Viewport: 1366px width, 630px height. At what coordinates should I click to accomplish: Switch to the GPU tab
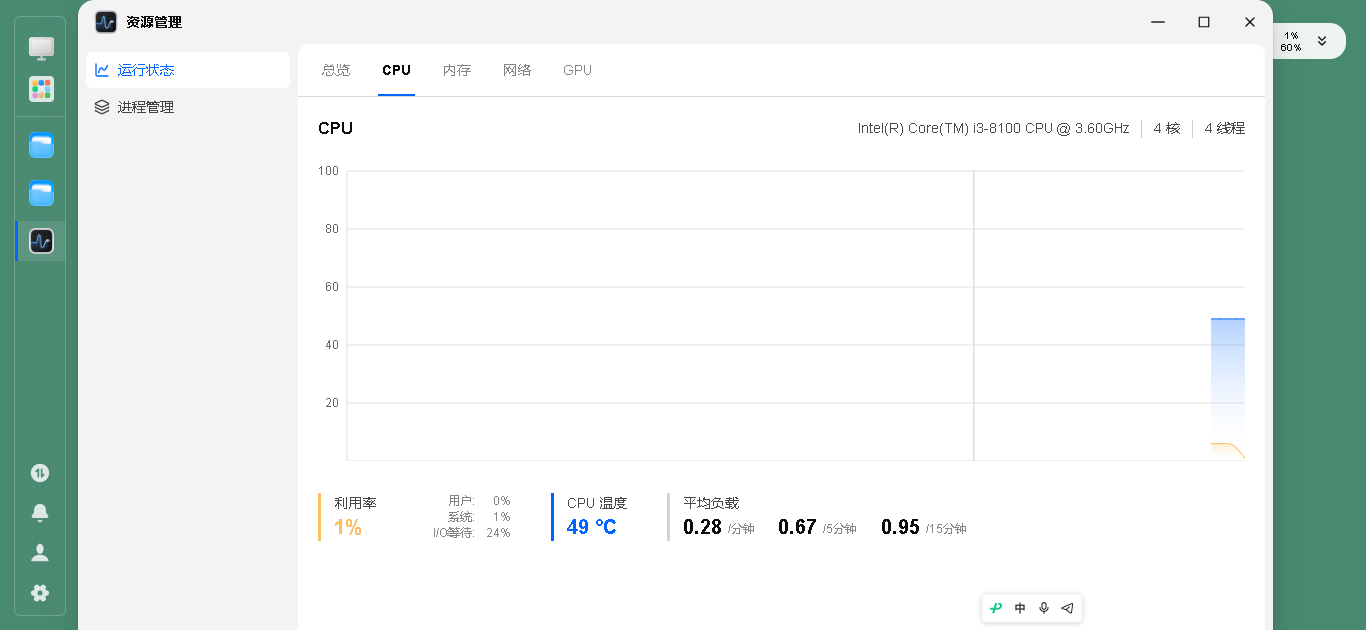(577, 70)
